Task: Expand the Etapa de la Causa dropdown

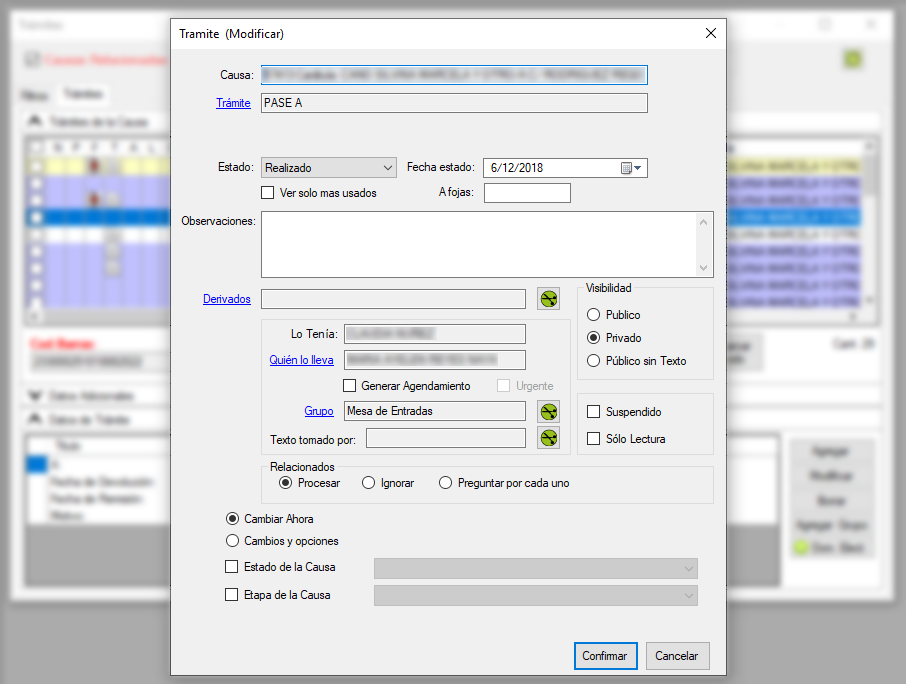Action: pos(535,595)
